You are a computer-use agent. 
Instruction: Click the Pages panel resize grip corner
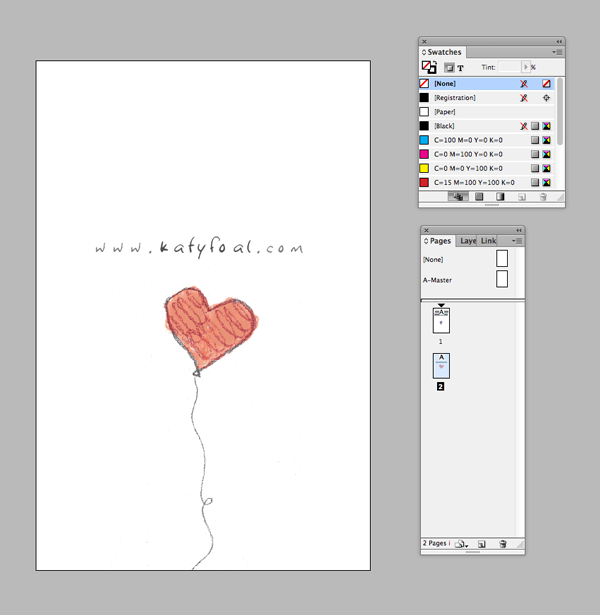tap(520, 544)
